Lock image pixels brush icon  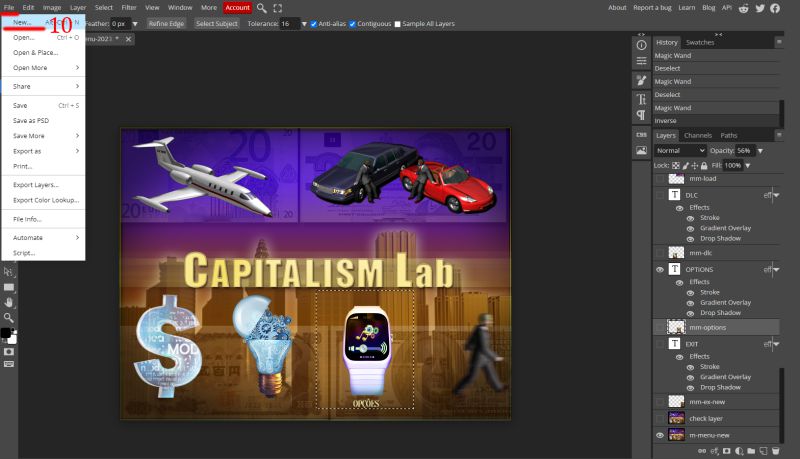point(685,166)
